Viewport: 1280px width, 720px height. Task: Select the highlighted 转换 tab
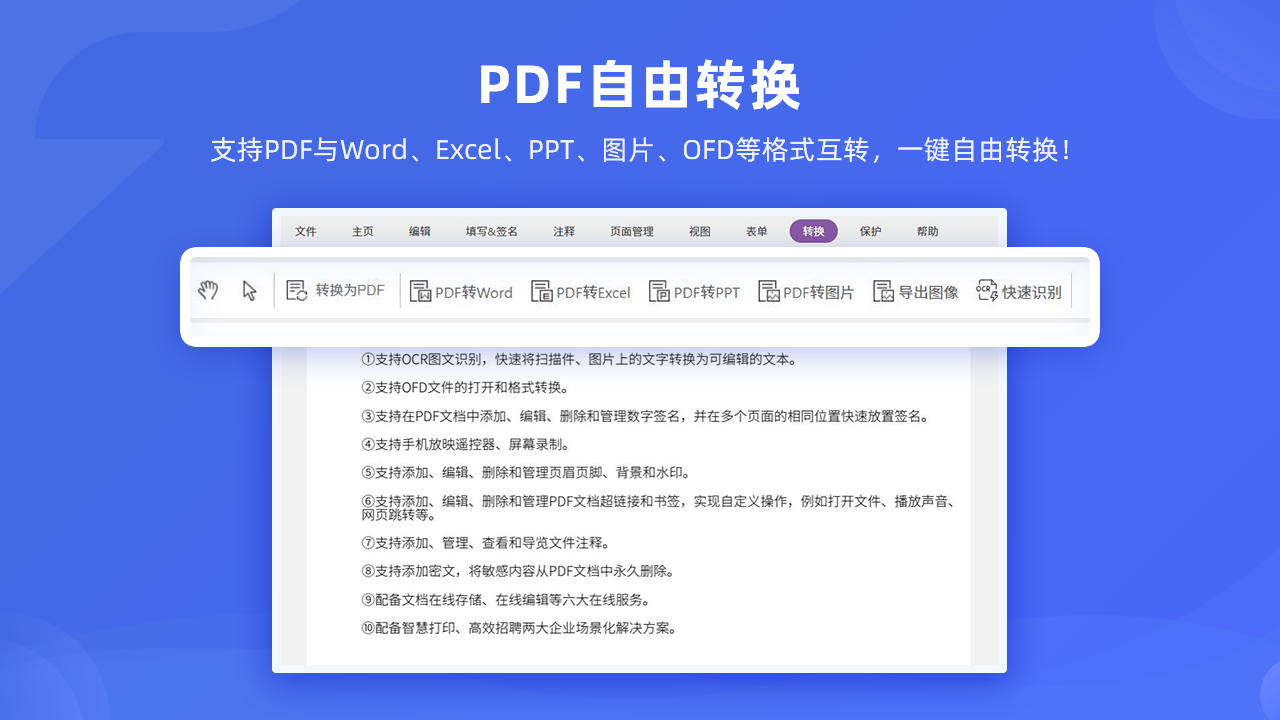813,231
